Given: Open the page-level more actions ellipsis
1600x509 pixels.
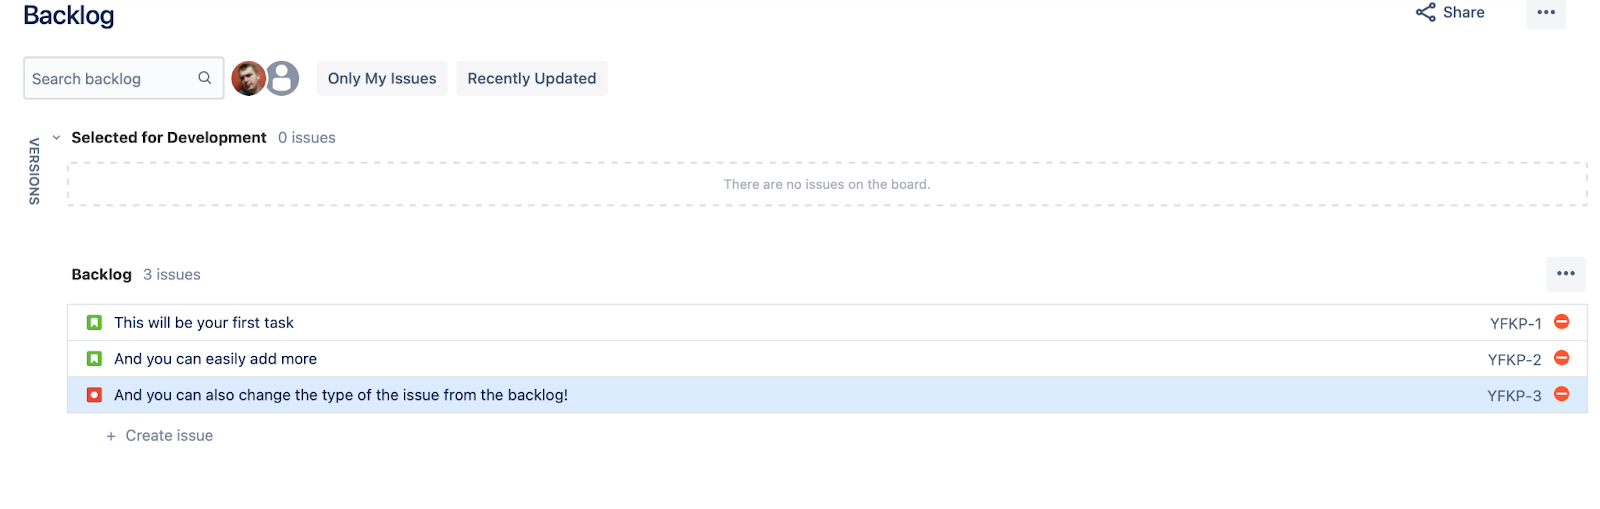Looking at the screenshot, I should (x=1546, y=13).
